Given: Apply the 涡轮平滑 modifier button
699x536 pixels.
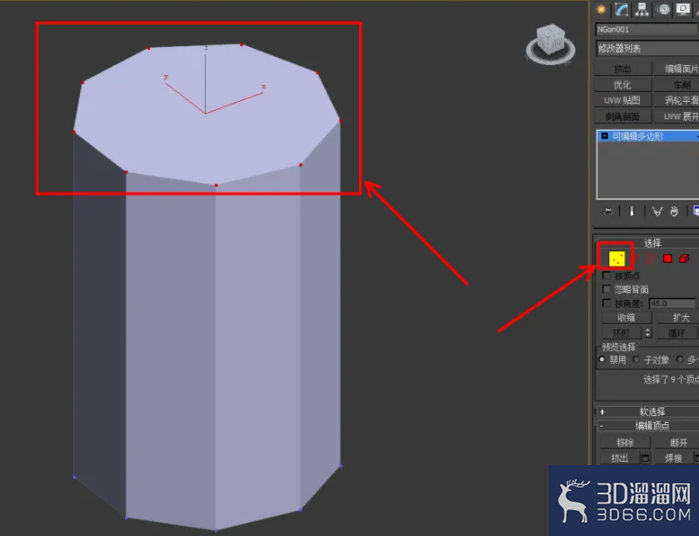Looking at the screenshot, I should [x=676, y=100].
